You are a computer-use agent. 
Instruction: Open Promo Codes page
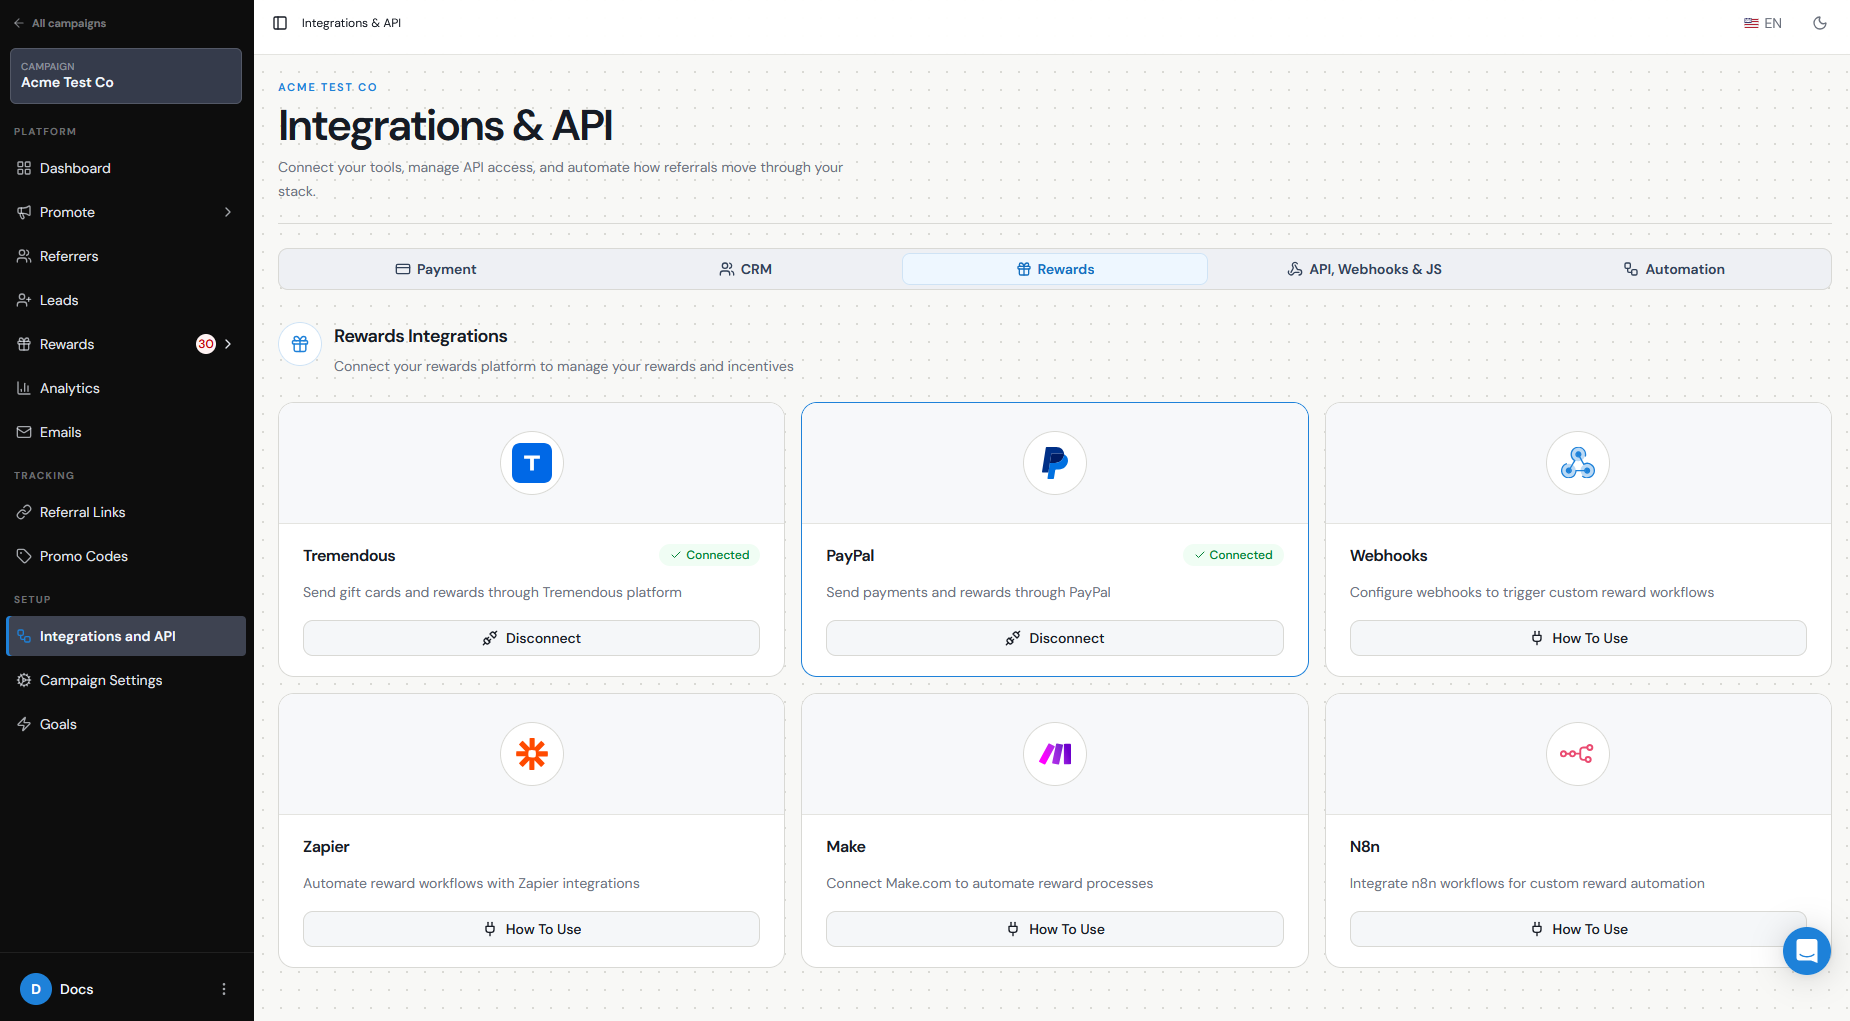[126, 556]
